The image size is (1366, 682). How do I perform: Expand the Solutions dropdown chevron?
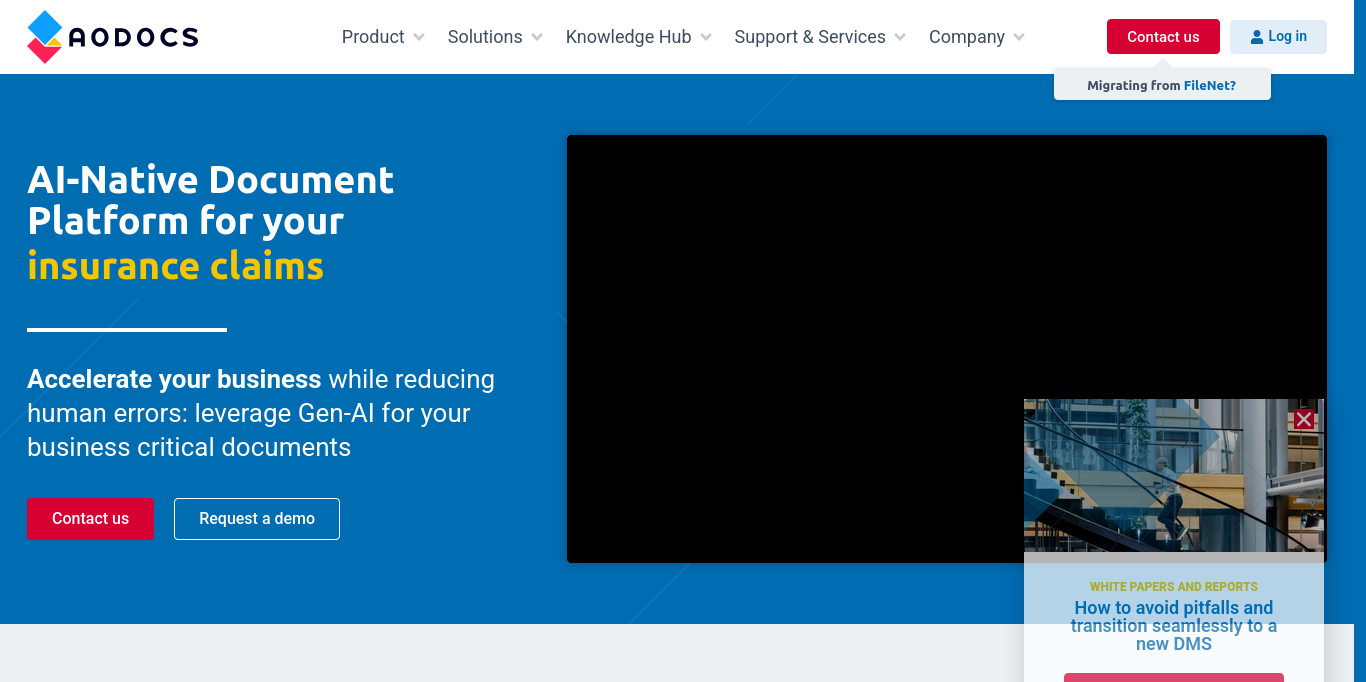coord(537,37)
